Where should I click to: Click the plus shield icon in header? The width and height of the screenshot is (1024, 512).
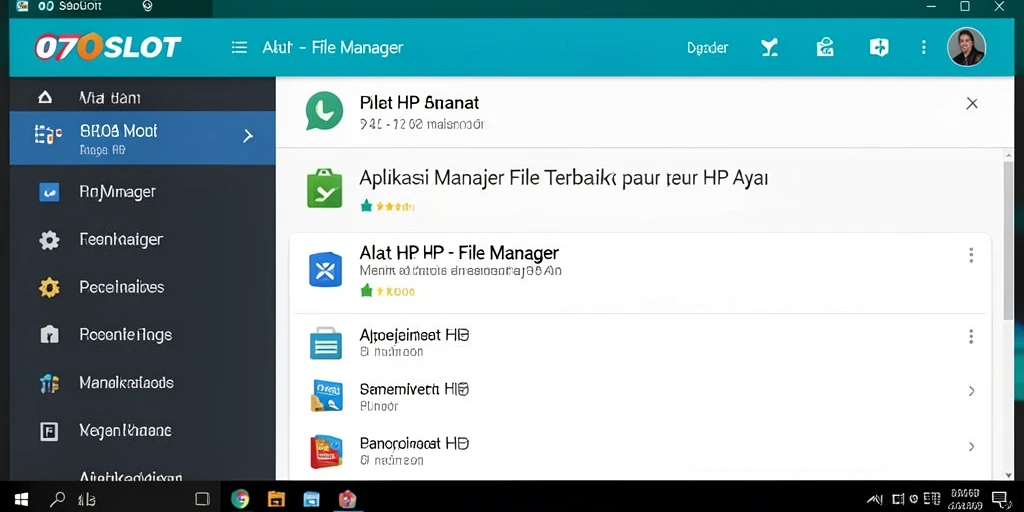pos(879,47)
